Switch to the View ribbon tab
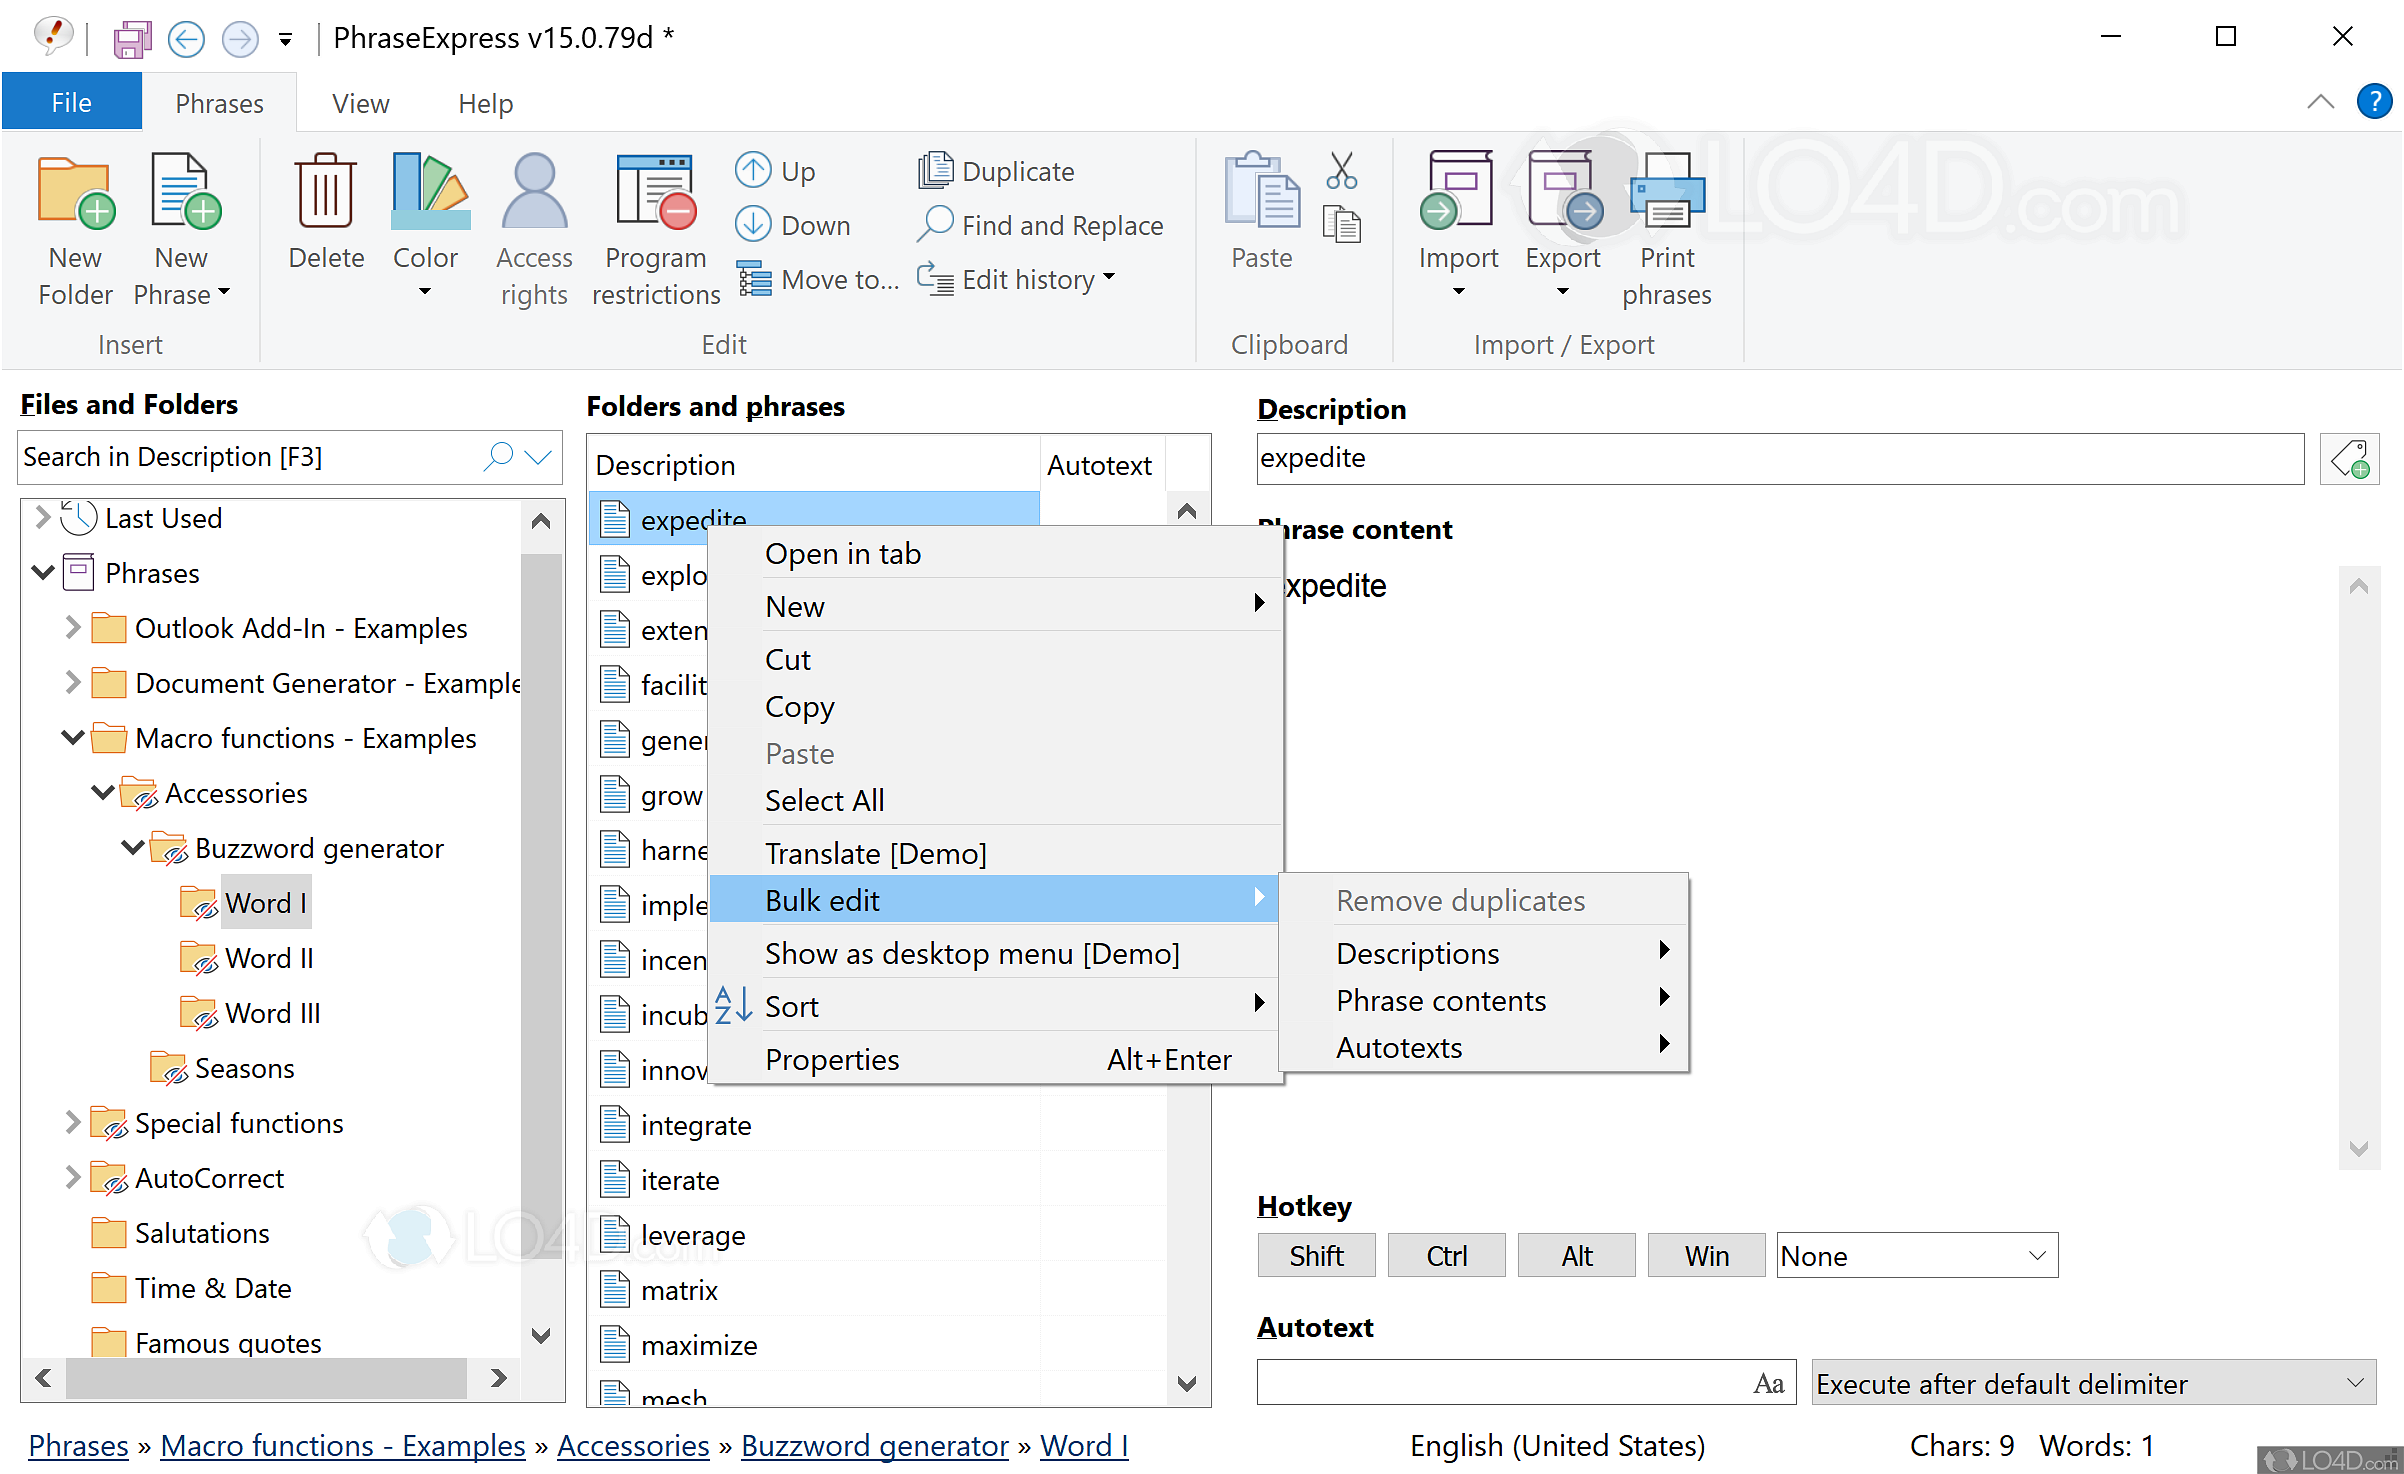Screen dimensions: 2404x1474 pos(360,103)
